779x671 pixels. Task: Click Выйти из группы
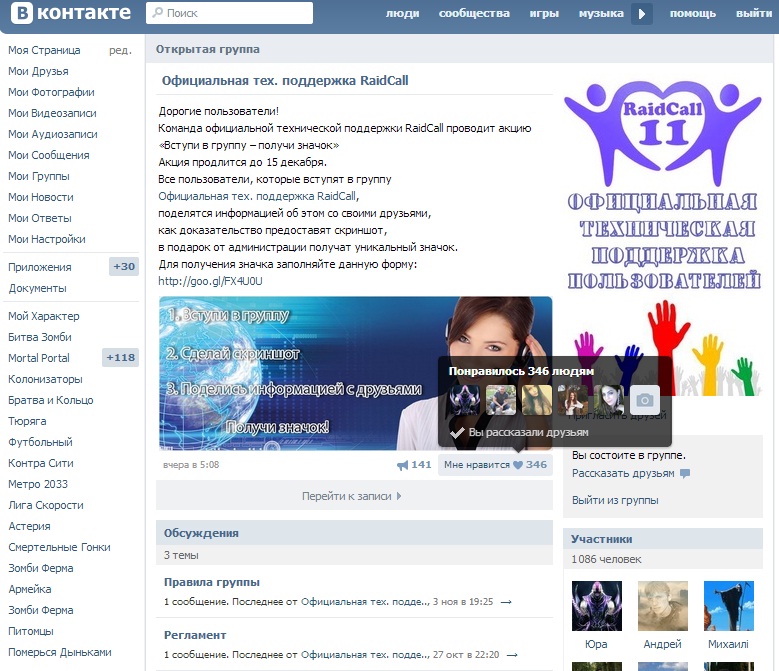(615, 500)
